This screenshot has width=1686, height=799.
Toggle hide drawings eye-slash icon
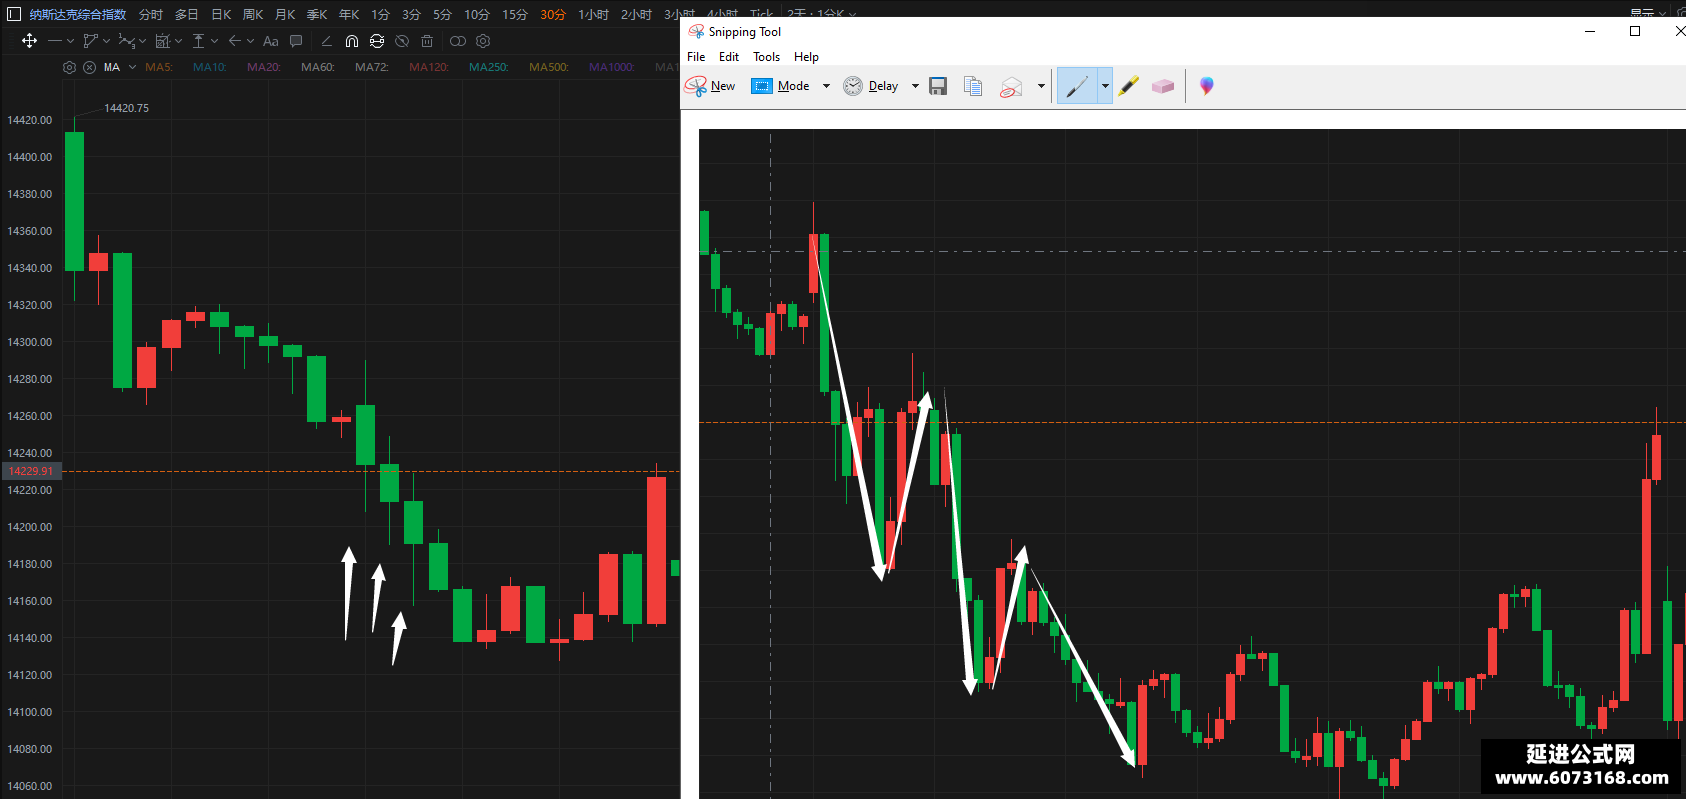coord(402,41)
